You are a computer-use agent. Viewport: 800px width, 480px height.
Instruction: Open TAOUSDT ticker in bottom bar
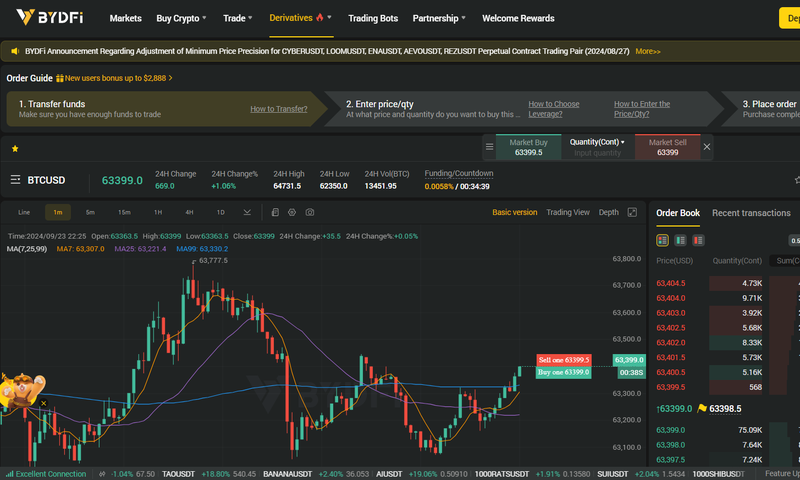tap(179, 474)
